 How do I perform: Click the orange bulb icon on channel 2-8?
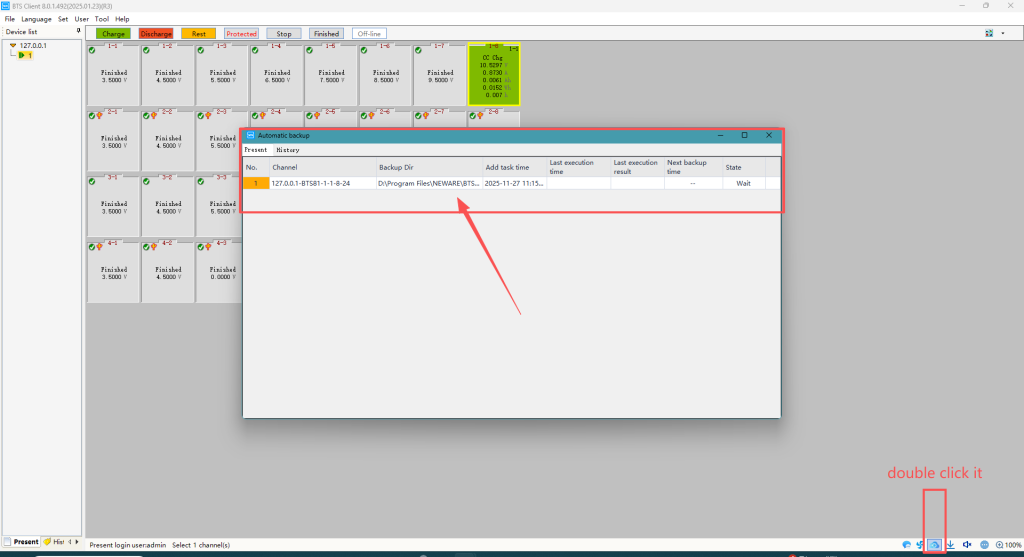point(481,116)
